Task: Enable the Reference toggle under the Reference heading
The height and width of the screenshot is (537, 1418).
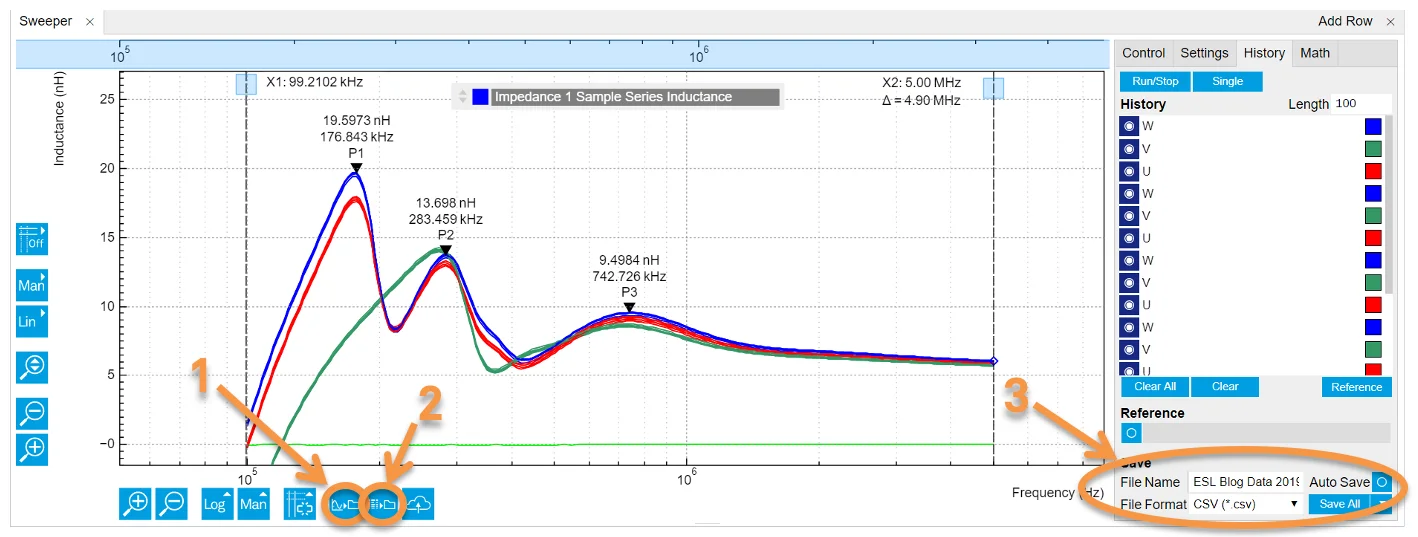Action: (1130, 433)
